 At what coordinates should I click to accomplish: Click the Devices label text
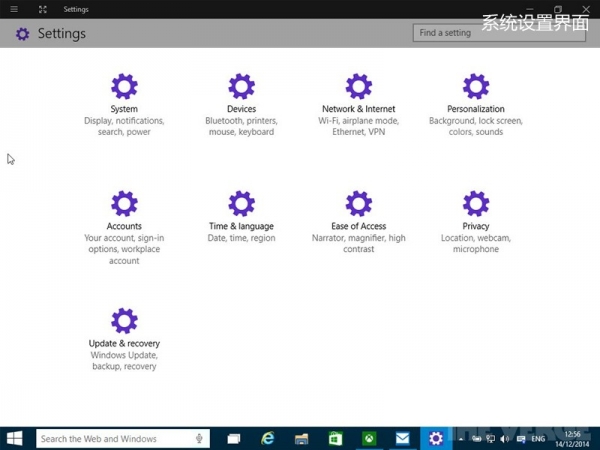[241, 109]
